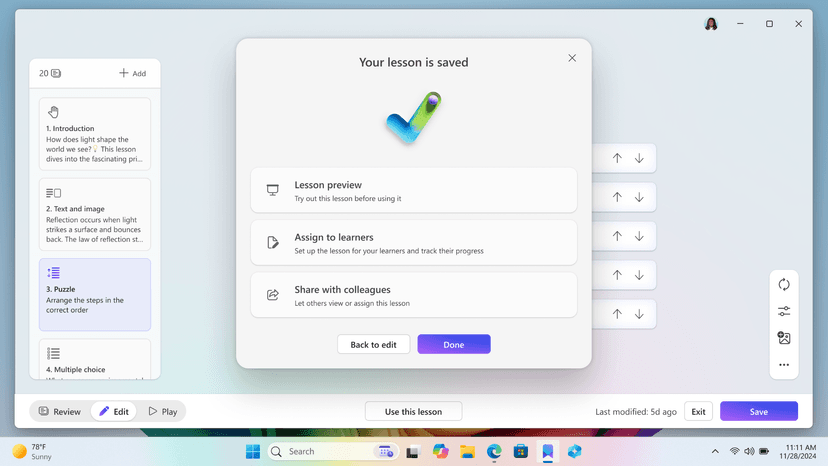Viewport: 828px width, 466px height.
Task: Click the Share with colleagues arrow icon
Action: [x=272, y=295]
